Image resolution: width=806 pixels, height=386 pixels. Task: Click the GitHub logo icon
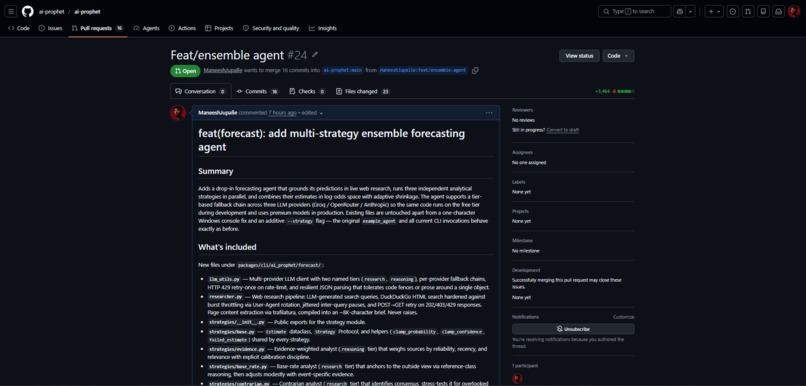pyautogui.click(x=28, y=11)
